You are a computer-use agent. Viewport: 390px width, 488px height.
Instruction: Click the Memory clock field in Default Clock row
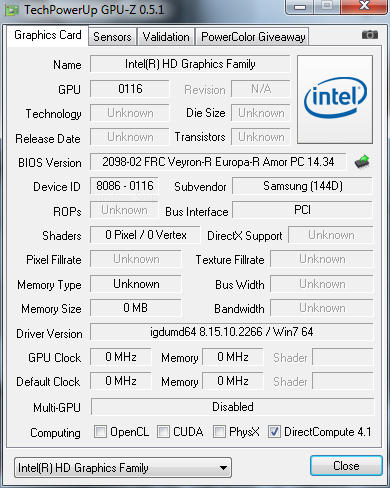(233, 381)
